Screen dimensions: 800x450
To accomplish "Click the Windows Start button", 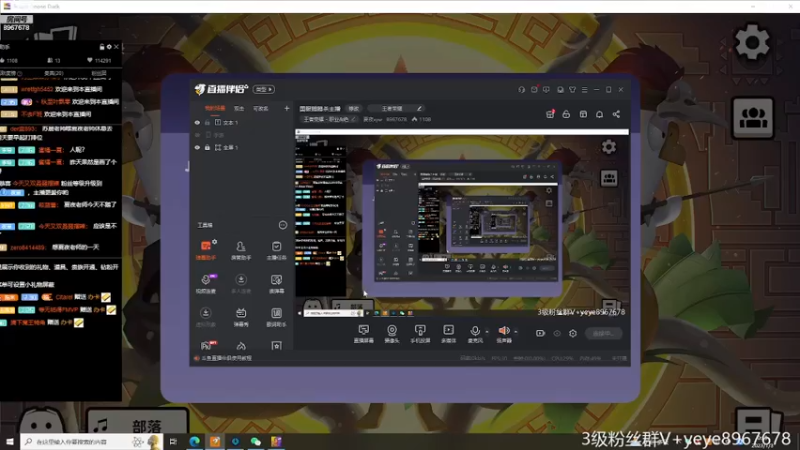I will pos(10,441).
